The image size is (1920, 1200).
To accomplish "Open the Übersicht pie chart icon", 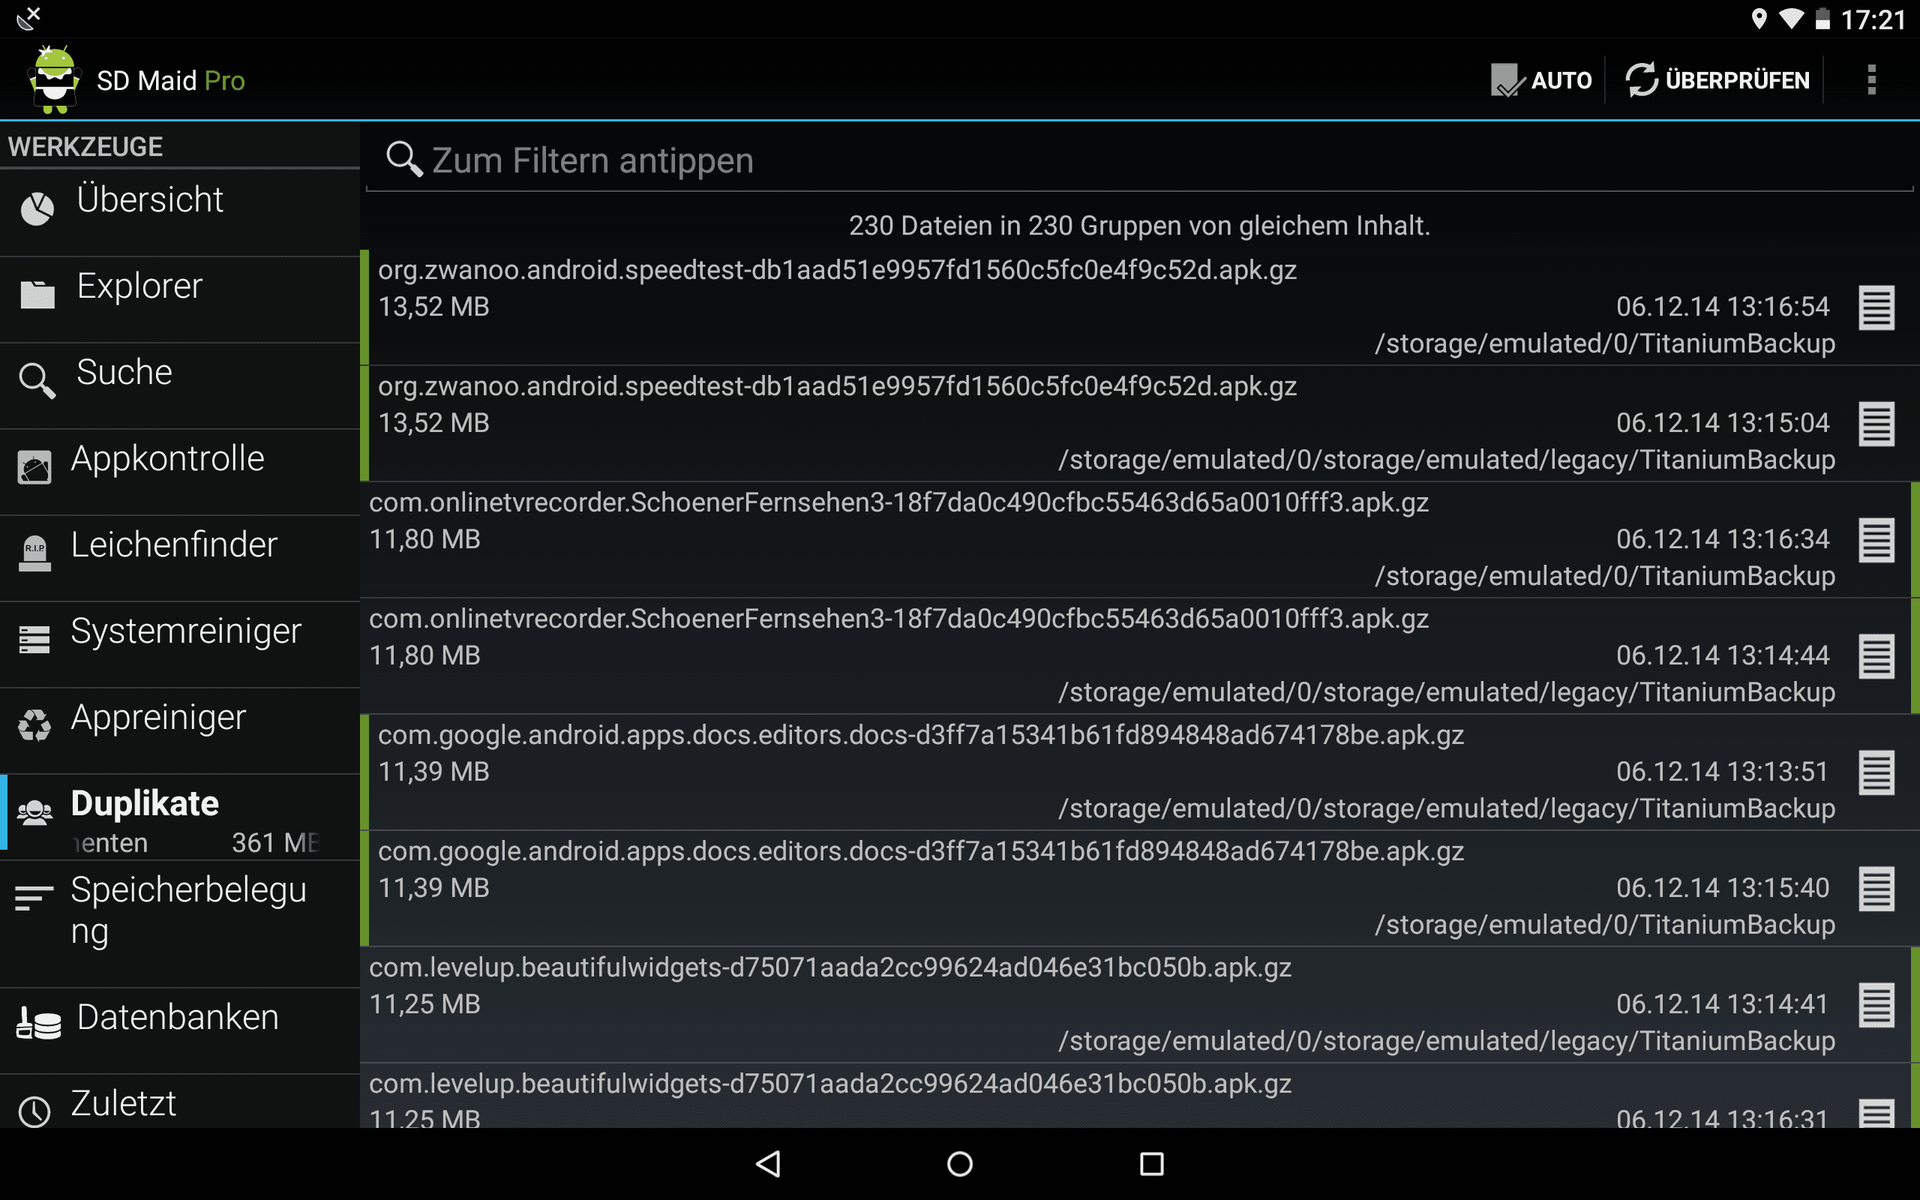I will (37, 209).
